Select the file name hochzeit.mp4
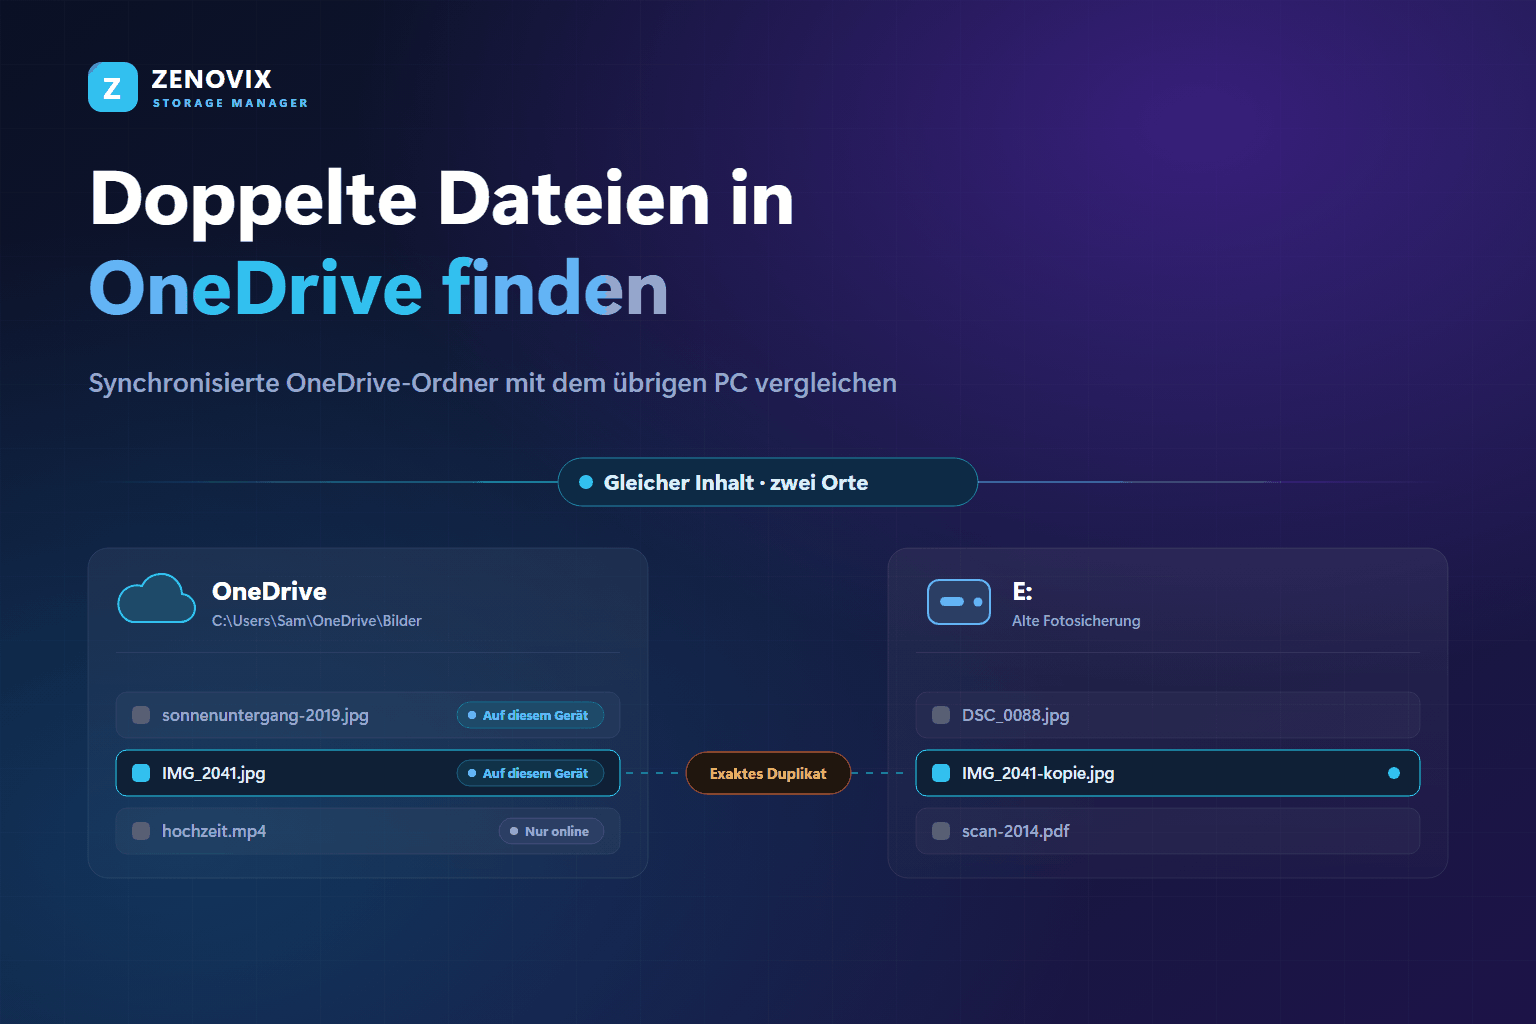This screenshot has width=1536, height=1024. point(214,831)
